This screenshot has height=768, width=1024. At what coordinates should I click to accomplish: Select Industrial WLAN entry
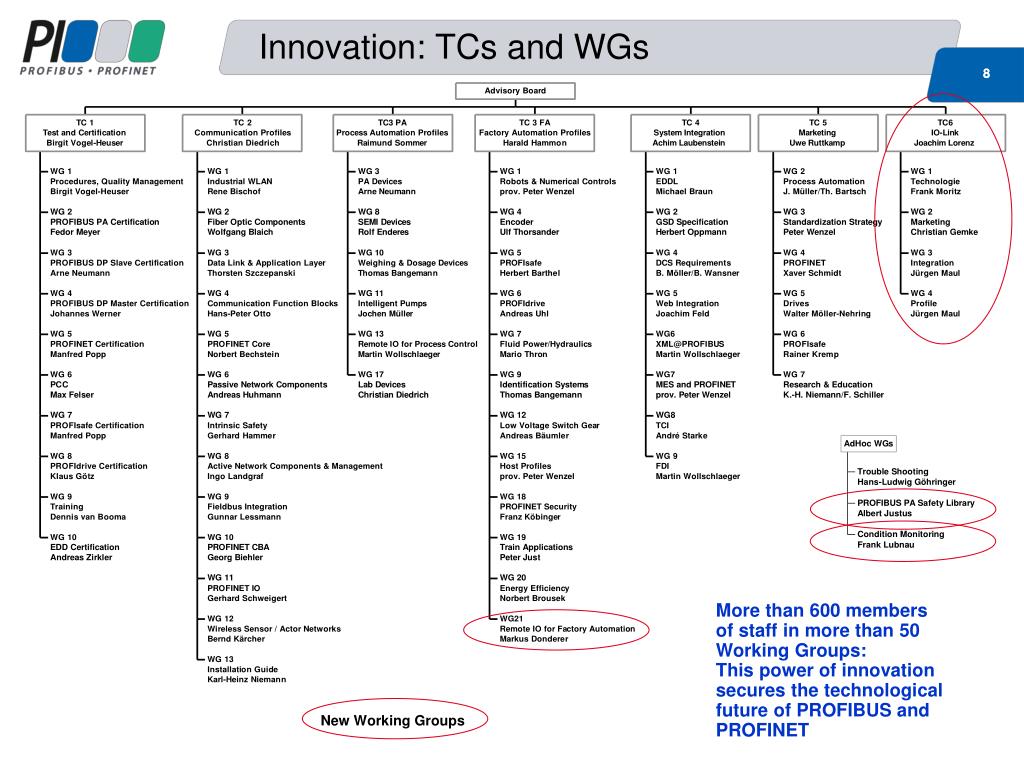coord(240,182)
